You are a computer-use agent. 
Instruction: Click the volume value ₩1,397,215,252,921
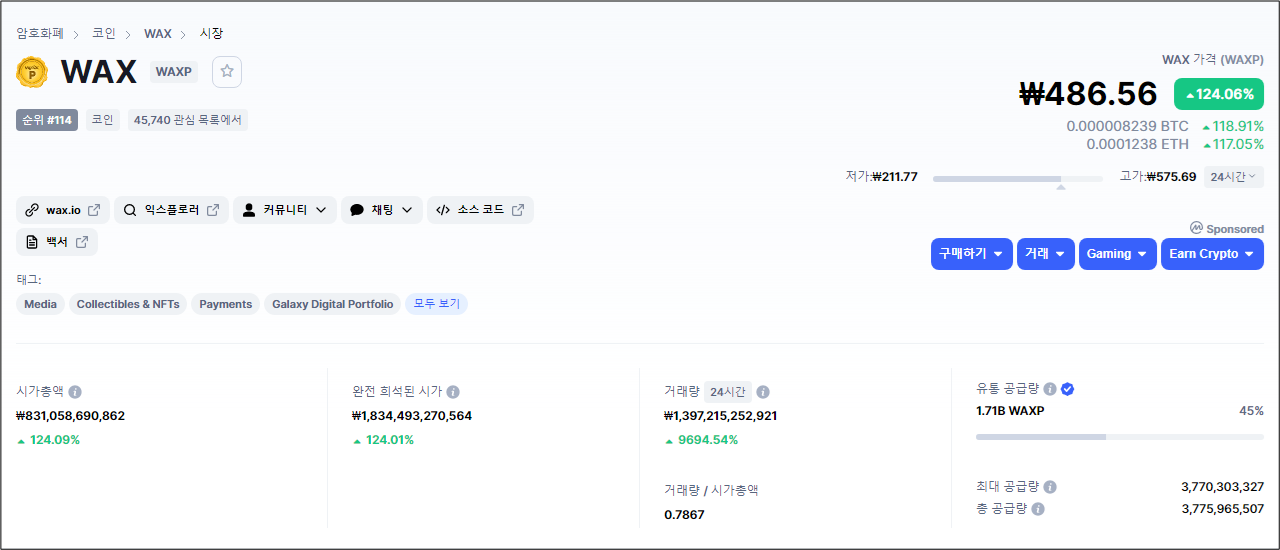(721, 416)
